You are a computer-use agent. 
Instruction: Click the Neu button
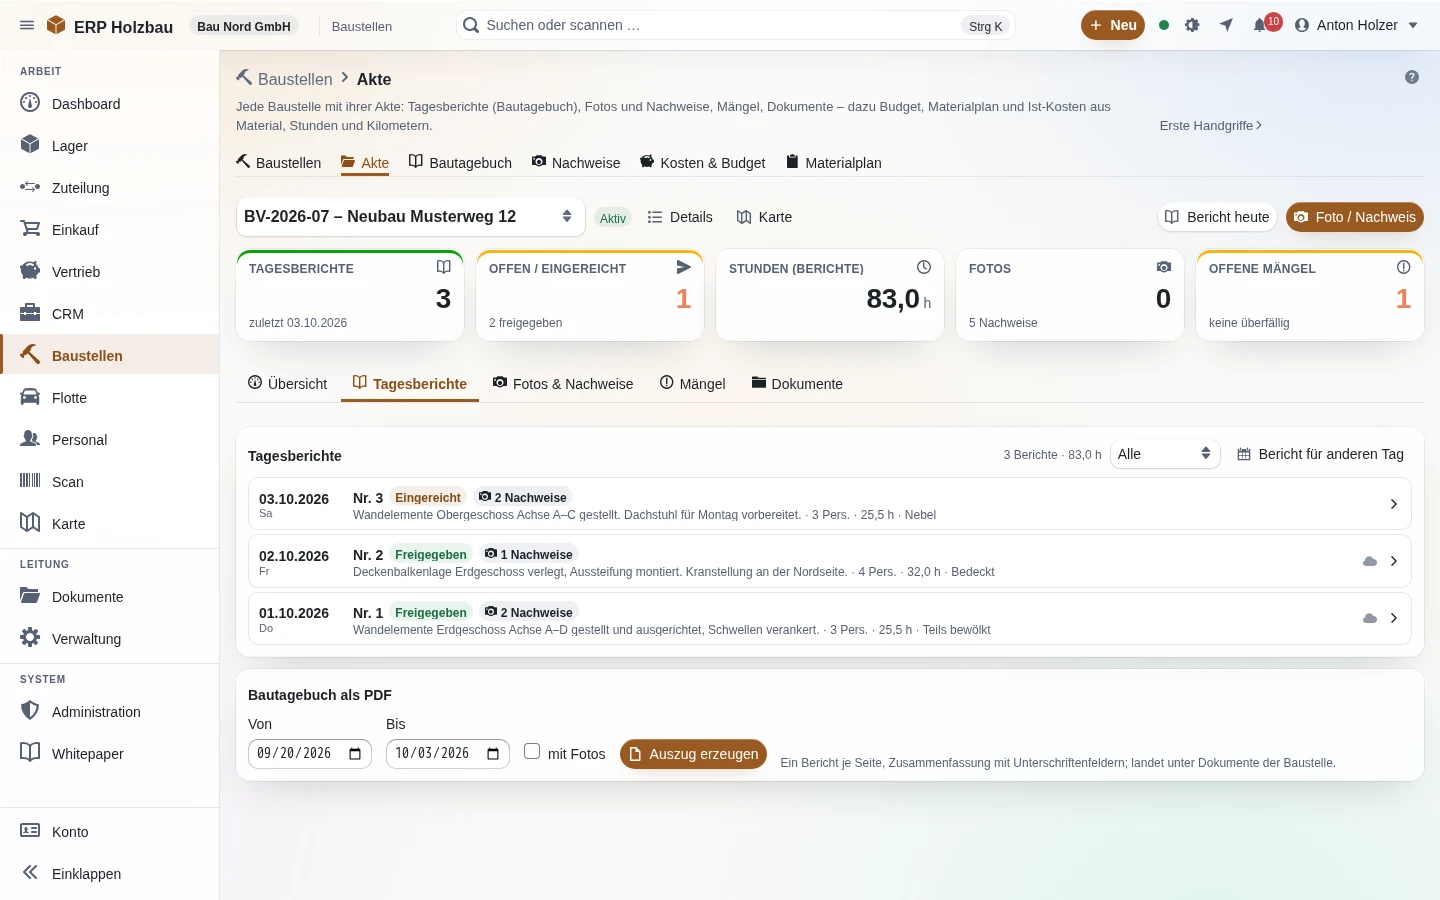1113,25
